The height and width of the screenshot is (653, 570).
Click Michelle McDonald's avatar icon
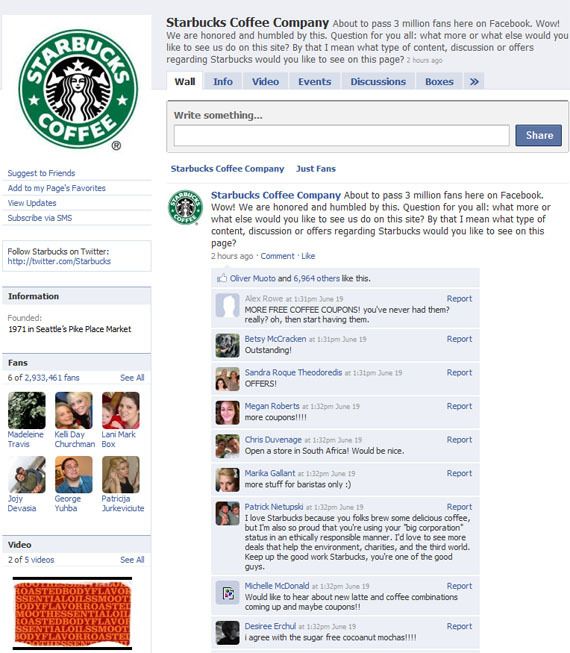point(227,593)
